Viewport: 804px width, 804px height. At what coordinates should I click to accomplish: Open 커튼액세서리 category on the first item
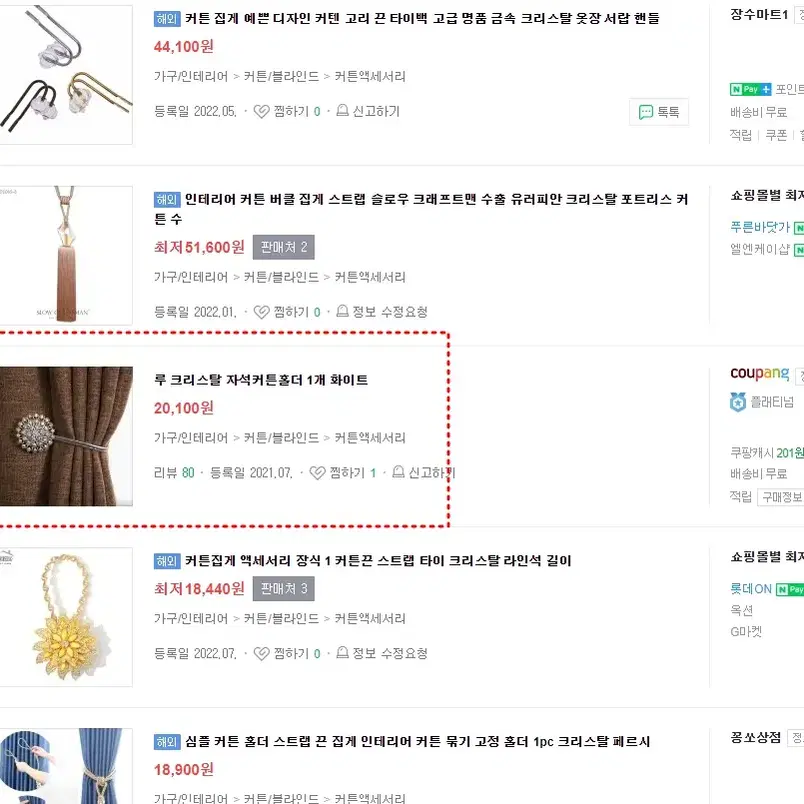pos(370,77)
